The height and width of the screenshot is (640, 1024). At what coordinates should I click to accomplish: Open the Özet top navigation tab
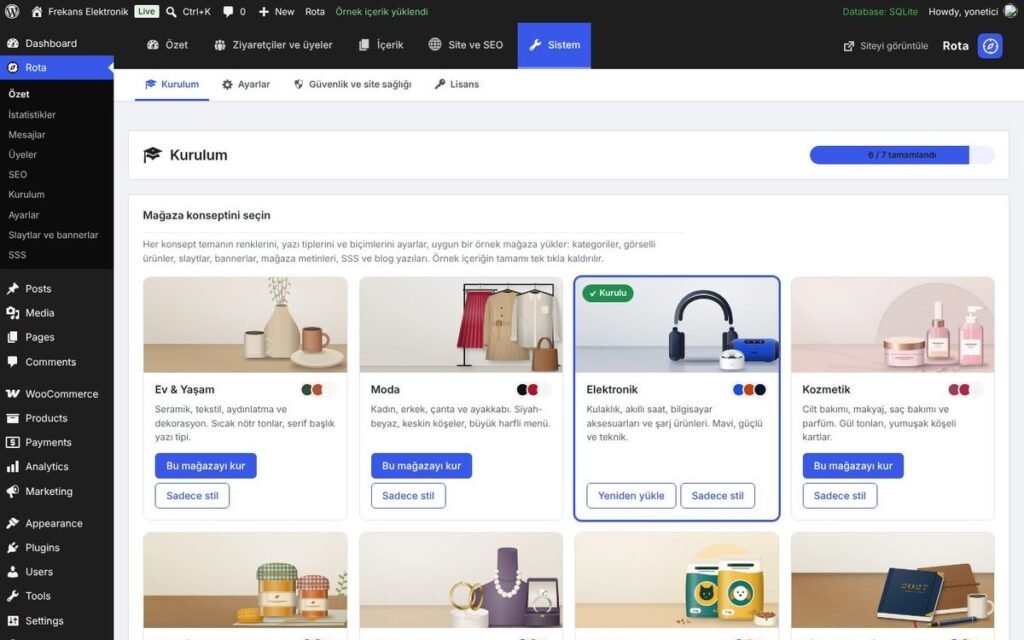pos(167,45)
